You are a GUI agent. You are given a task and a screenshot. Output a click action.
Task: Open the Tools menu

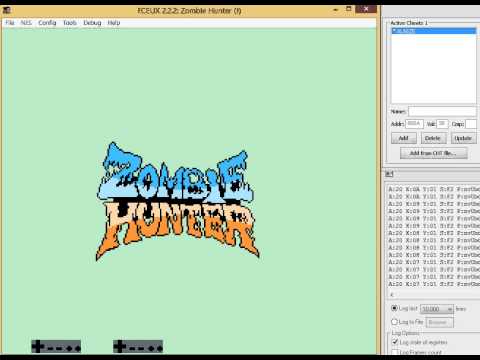70,23
